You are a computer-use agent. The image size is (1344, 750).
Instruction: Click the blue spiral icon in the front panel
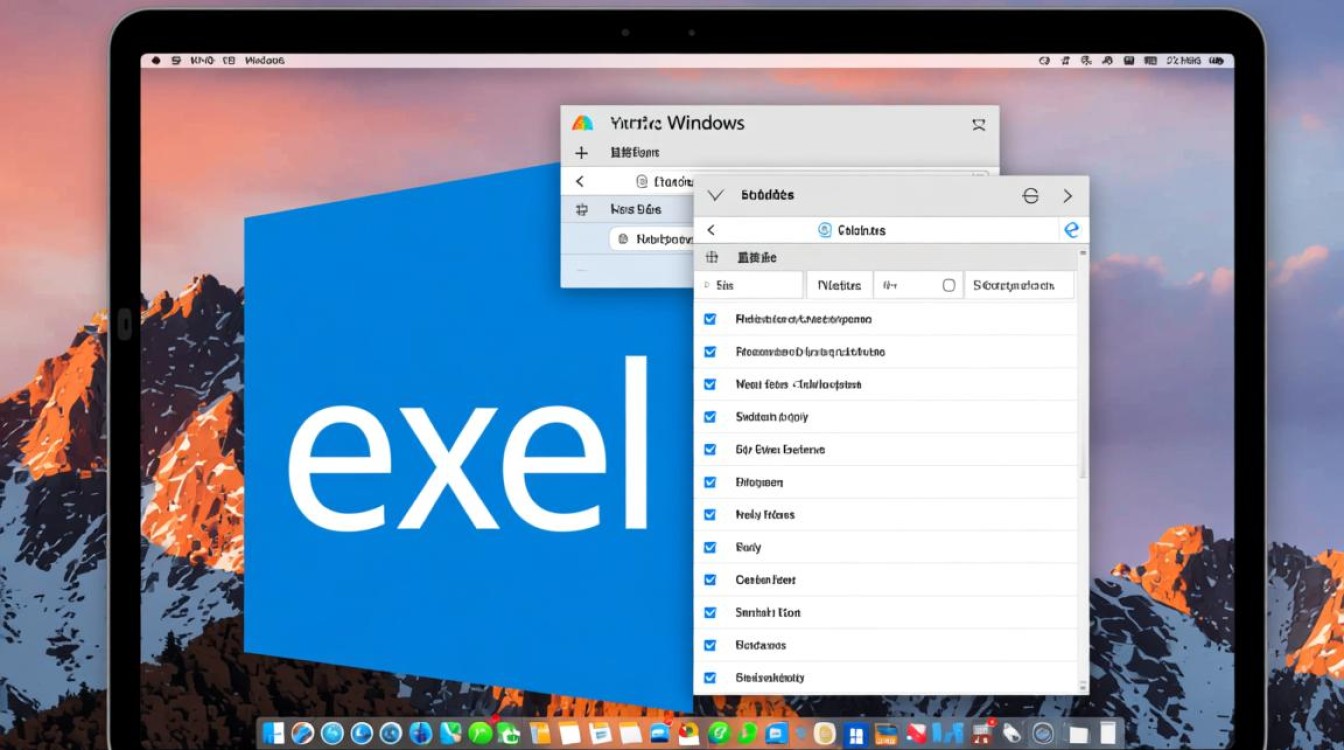click(825, 230)
